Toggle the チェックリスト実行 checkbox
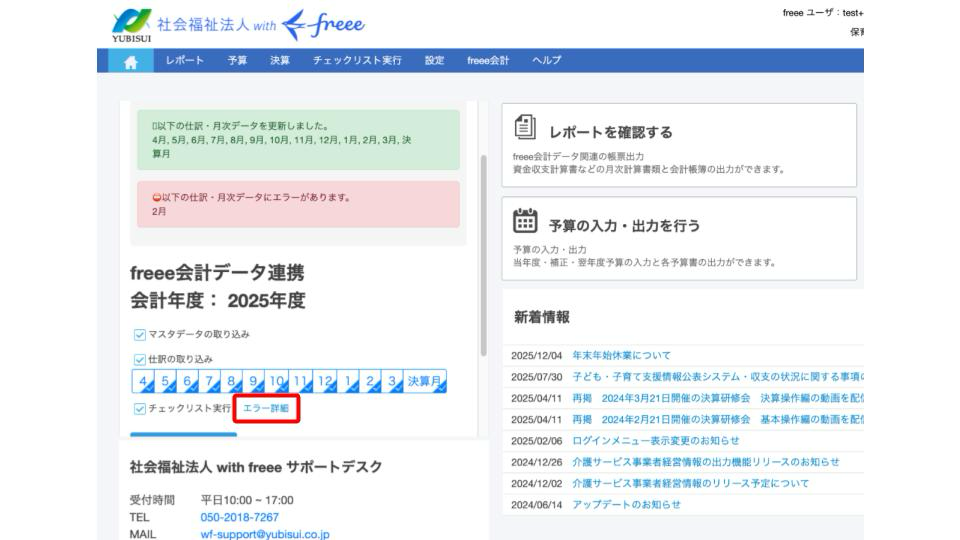The image size is (960, 540). 140,408
